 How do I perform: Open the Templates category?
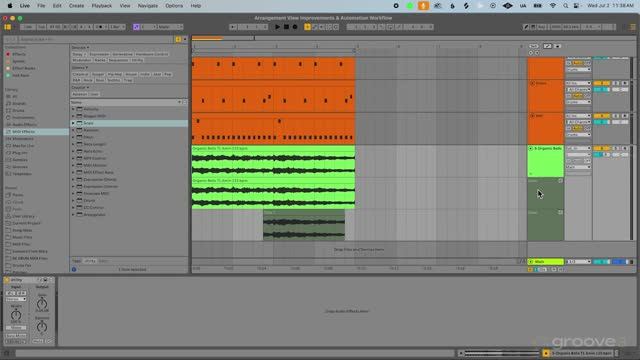click(22, 174)
